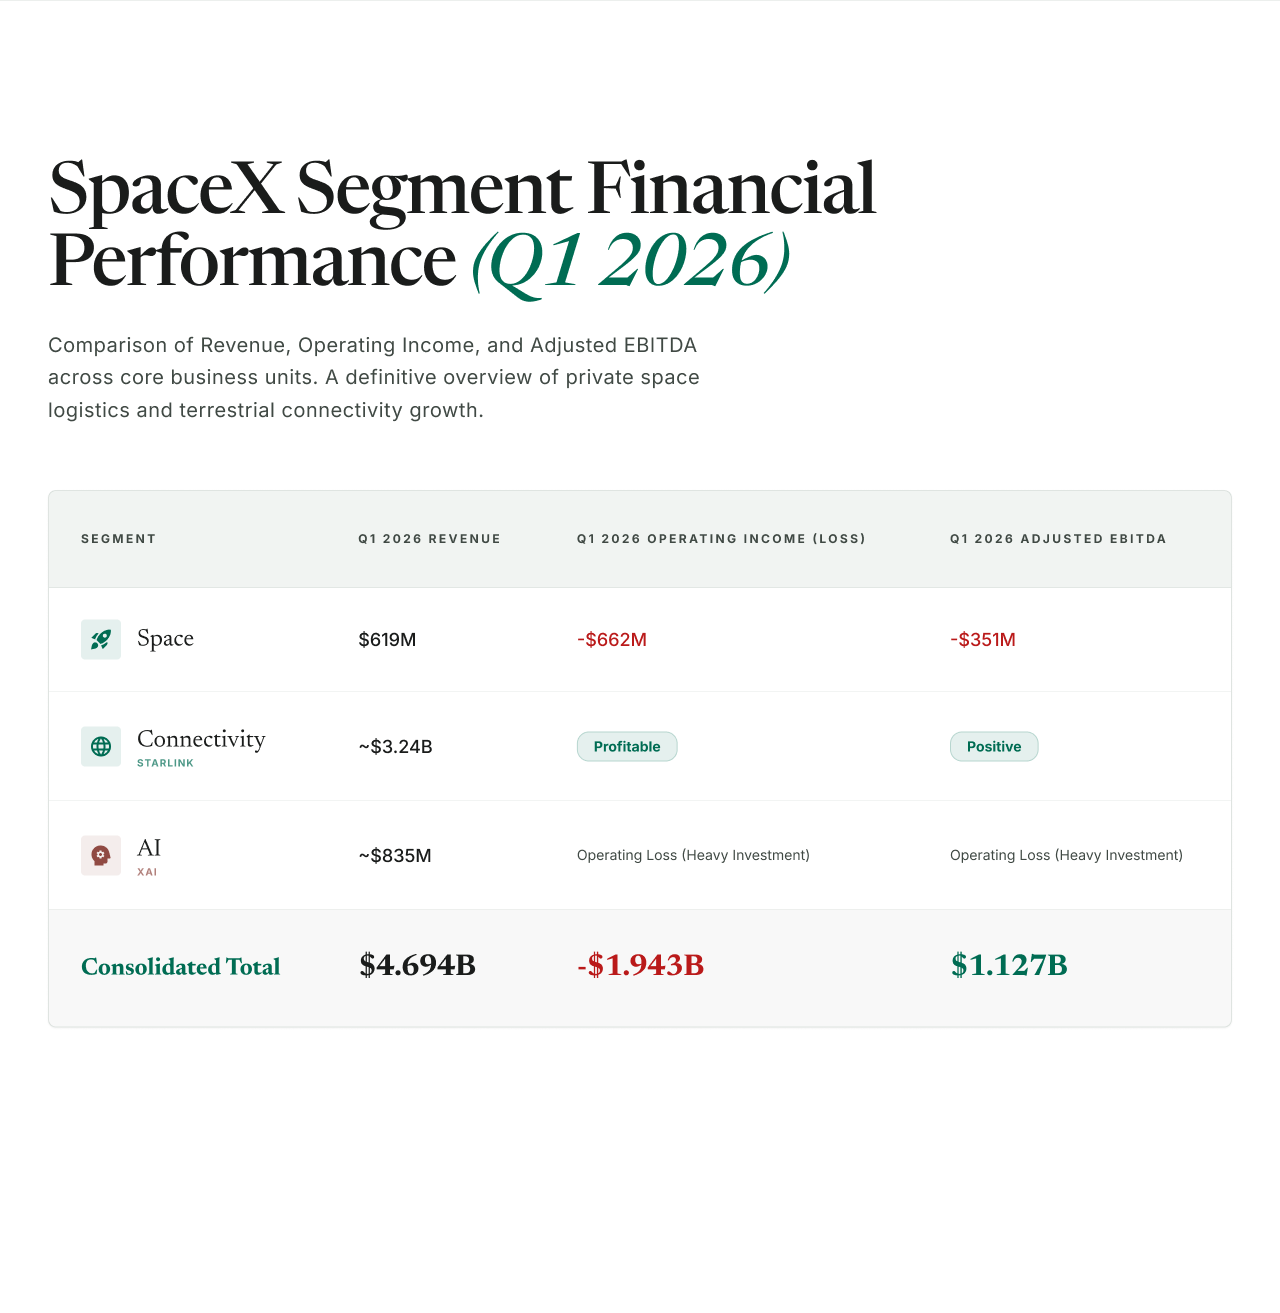1280x1313 pixels.
Task: Click the Q1 2026 OPERATING INCOME (LOSS) header
Action: pos(722,539)
